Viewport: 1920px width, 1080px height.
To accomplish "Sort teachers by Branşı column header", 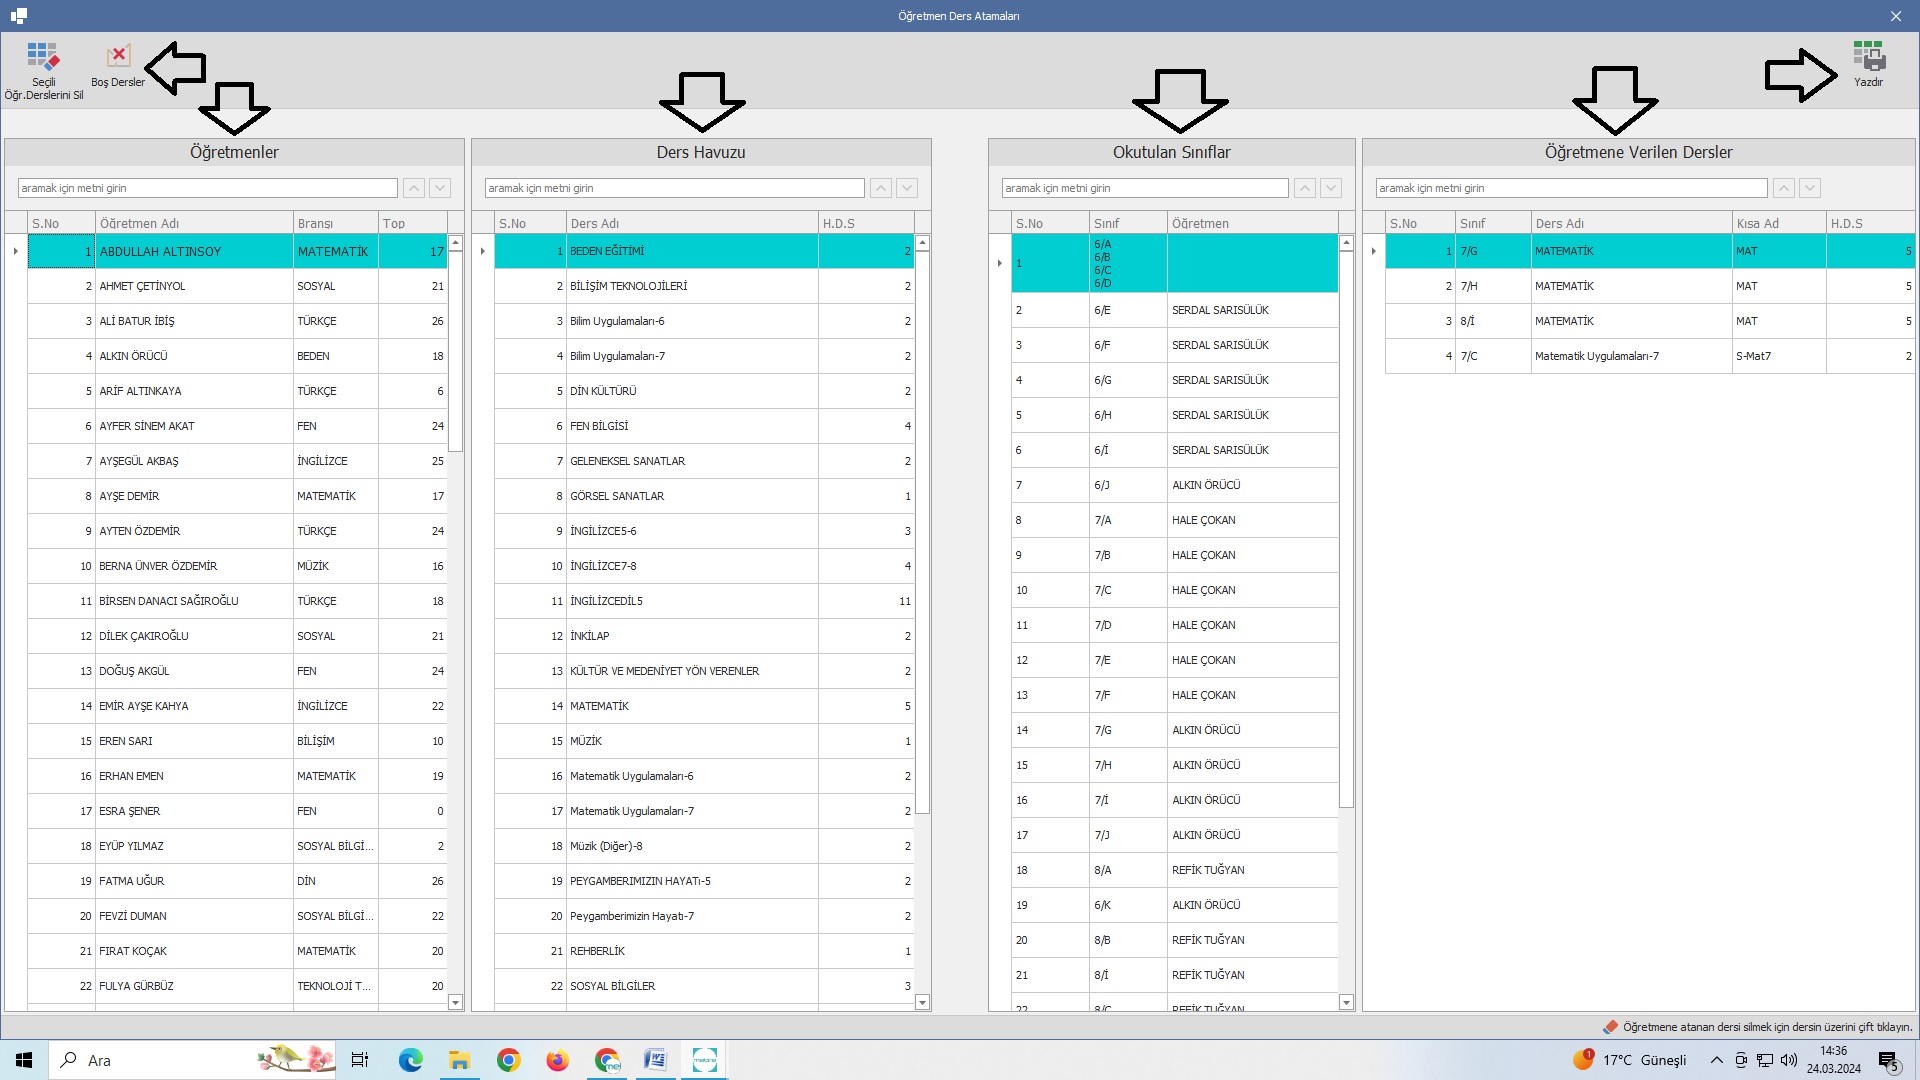I will [335, 223].
